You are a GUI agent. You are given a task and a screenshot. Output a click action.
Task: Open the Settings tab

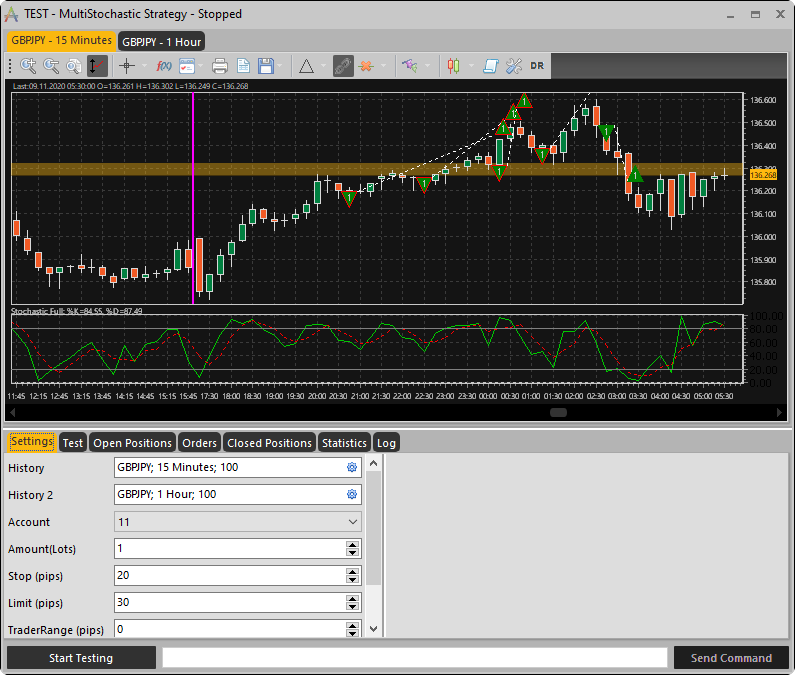coord(32,442)
